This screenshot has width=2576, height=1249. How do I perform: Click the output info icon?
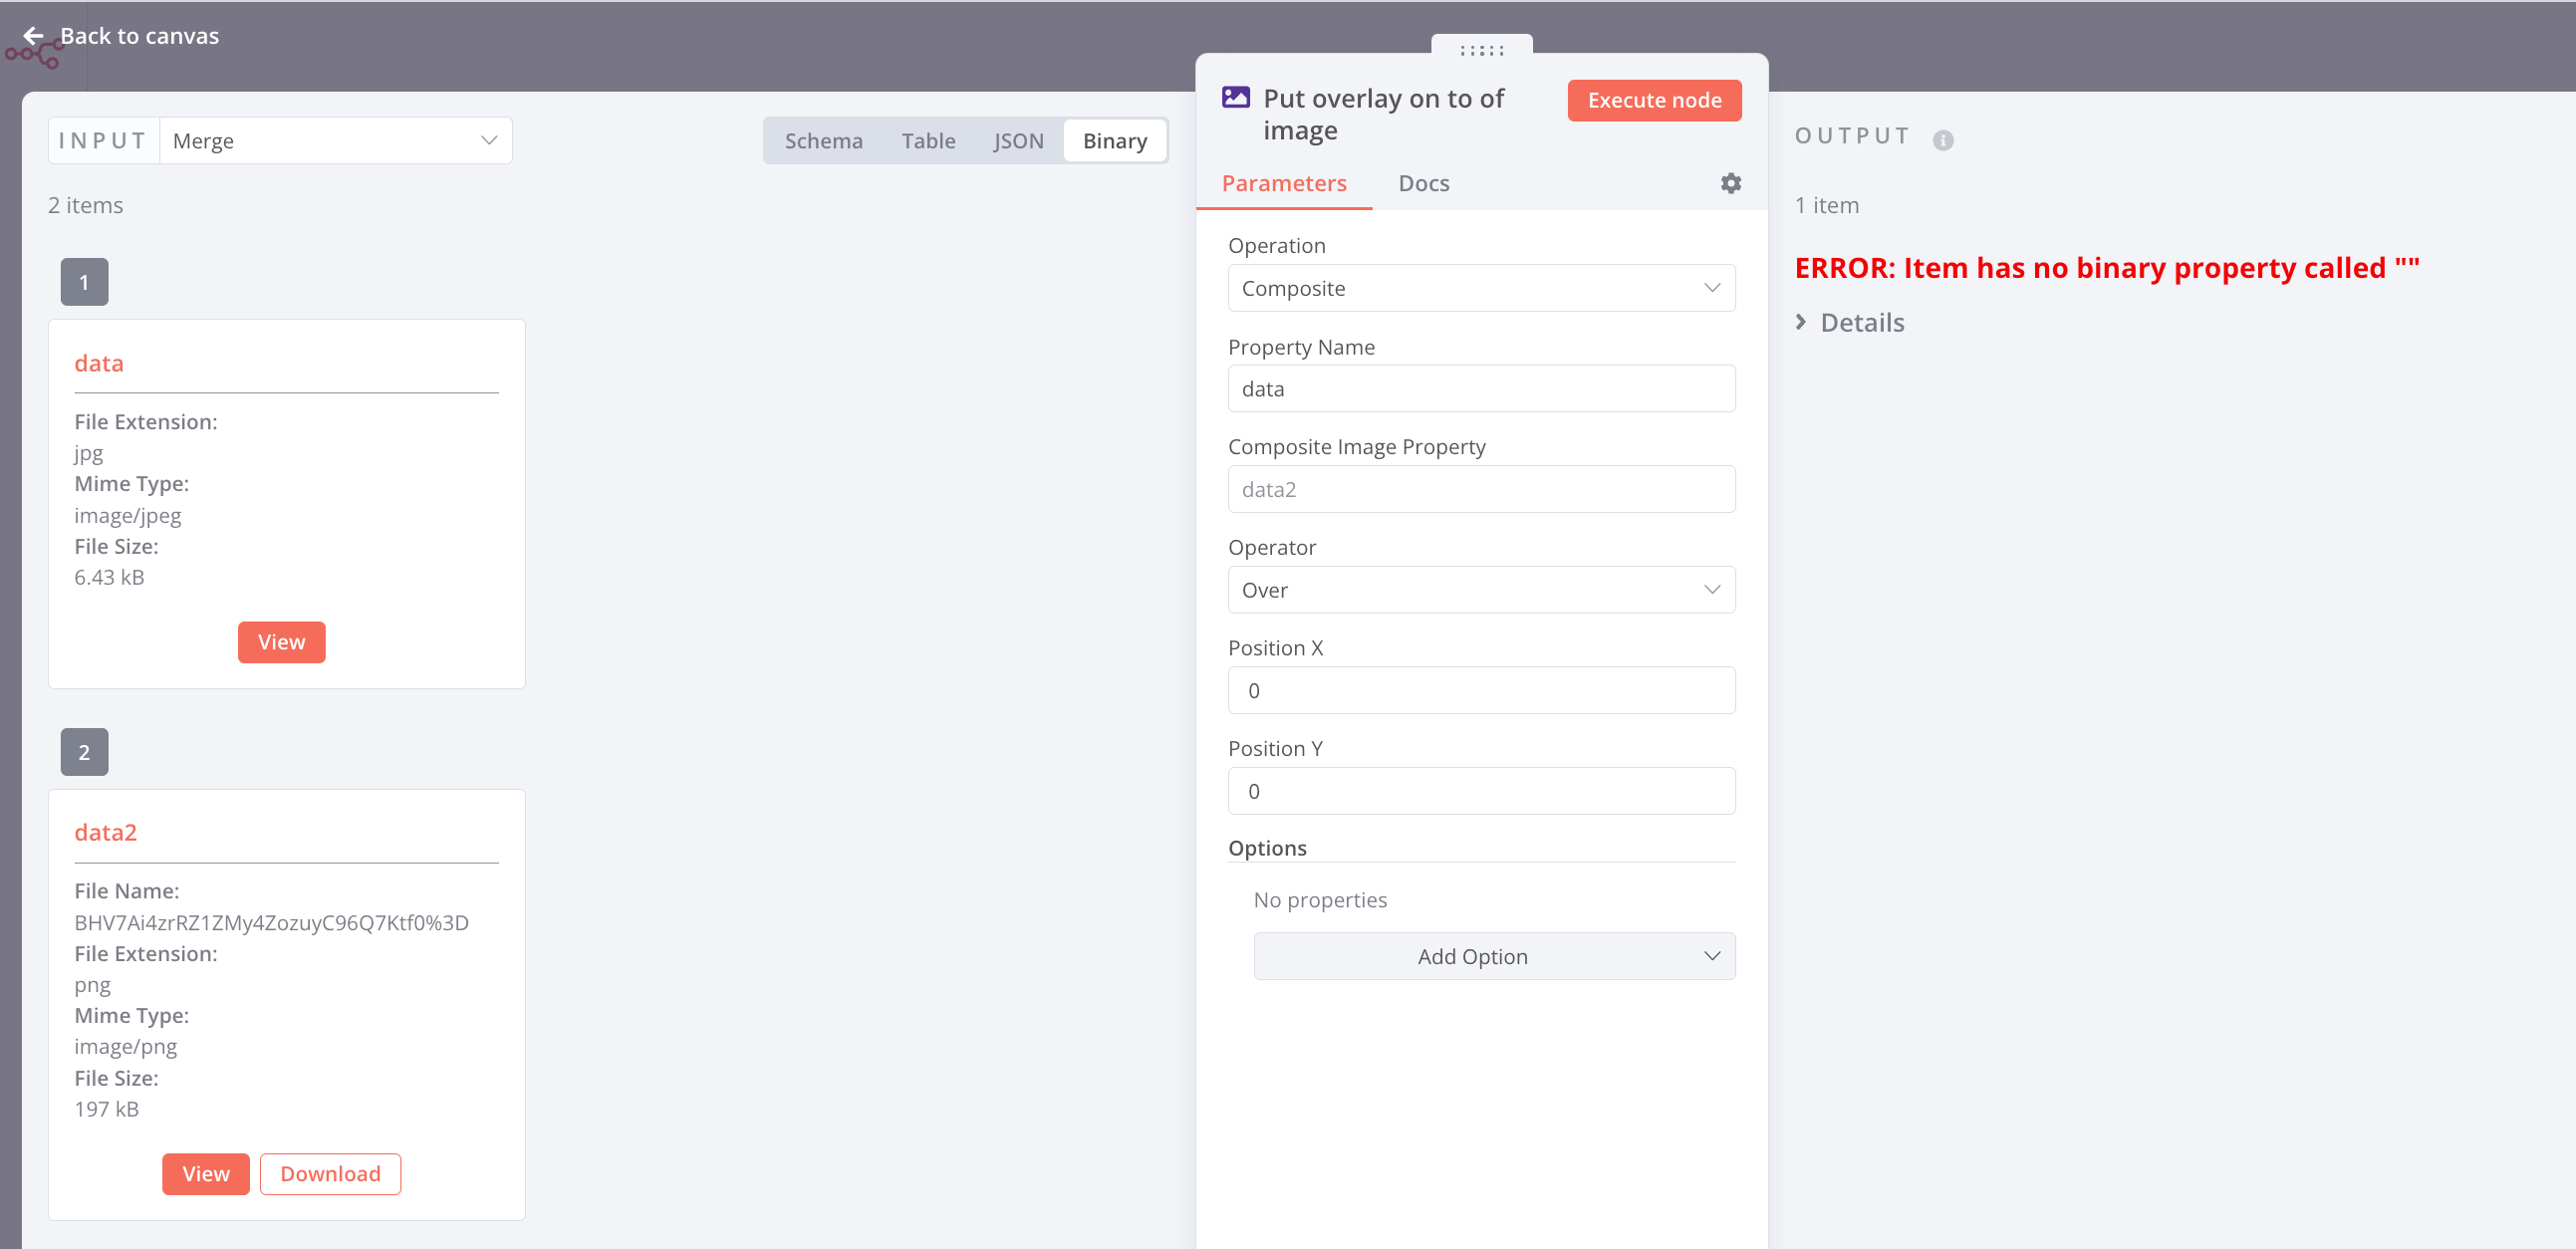[1942, 140]
